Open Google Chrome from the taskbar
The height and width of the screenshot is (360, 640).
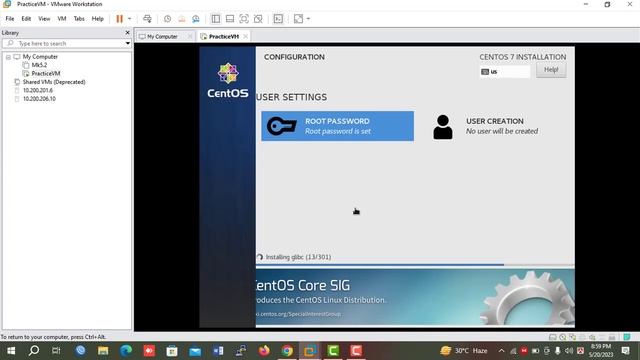287,351
